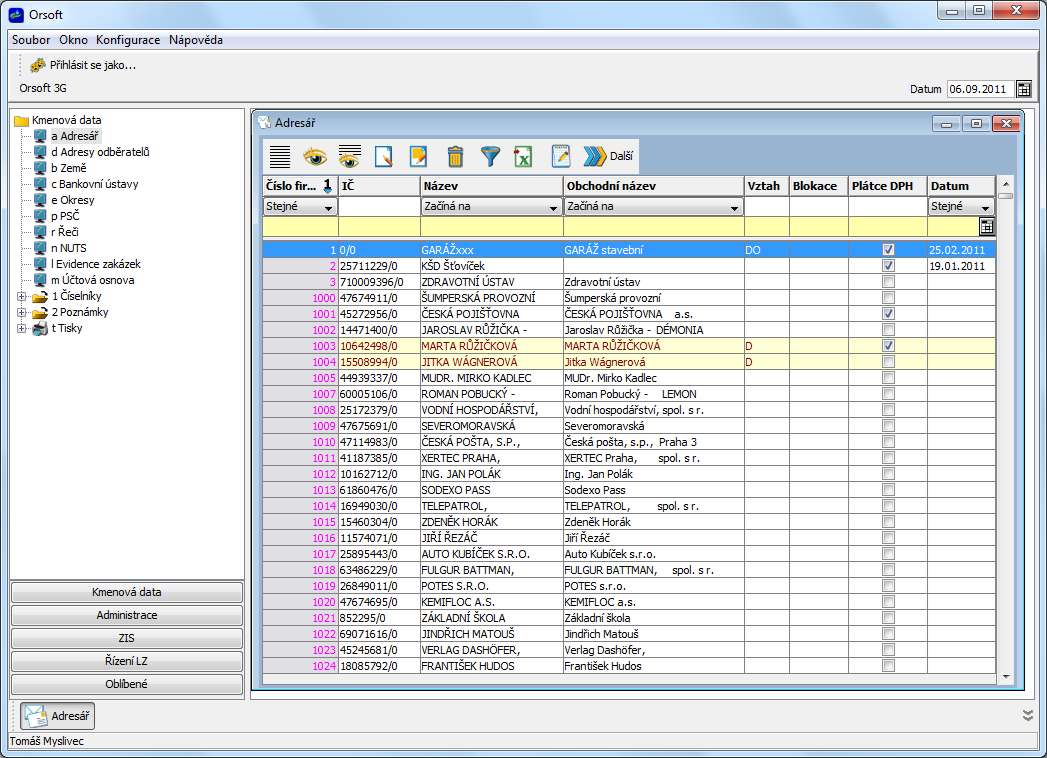Open the Datum column 'Stejné' dropdown
The height and width of the screenshot is (758, 1047).
pyautogui.click(x=985, y=207)
